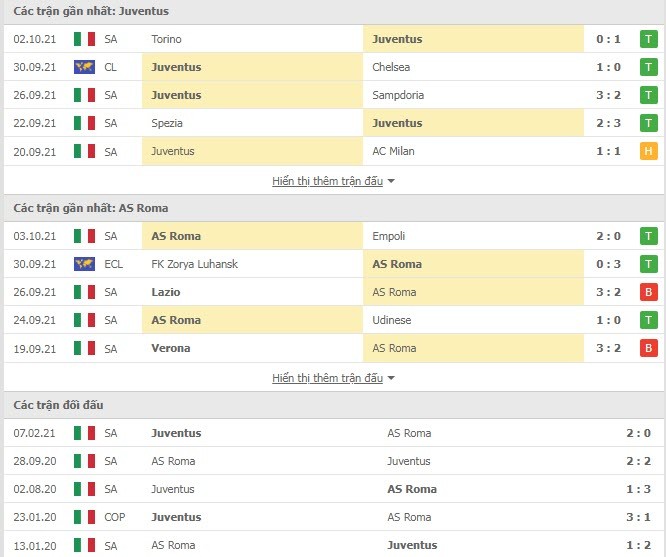Expand more matches under the Juventus section
The image size is (666, 557).
click(x=327, y=181)
